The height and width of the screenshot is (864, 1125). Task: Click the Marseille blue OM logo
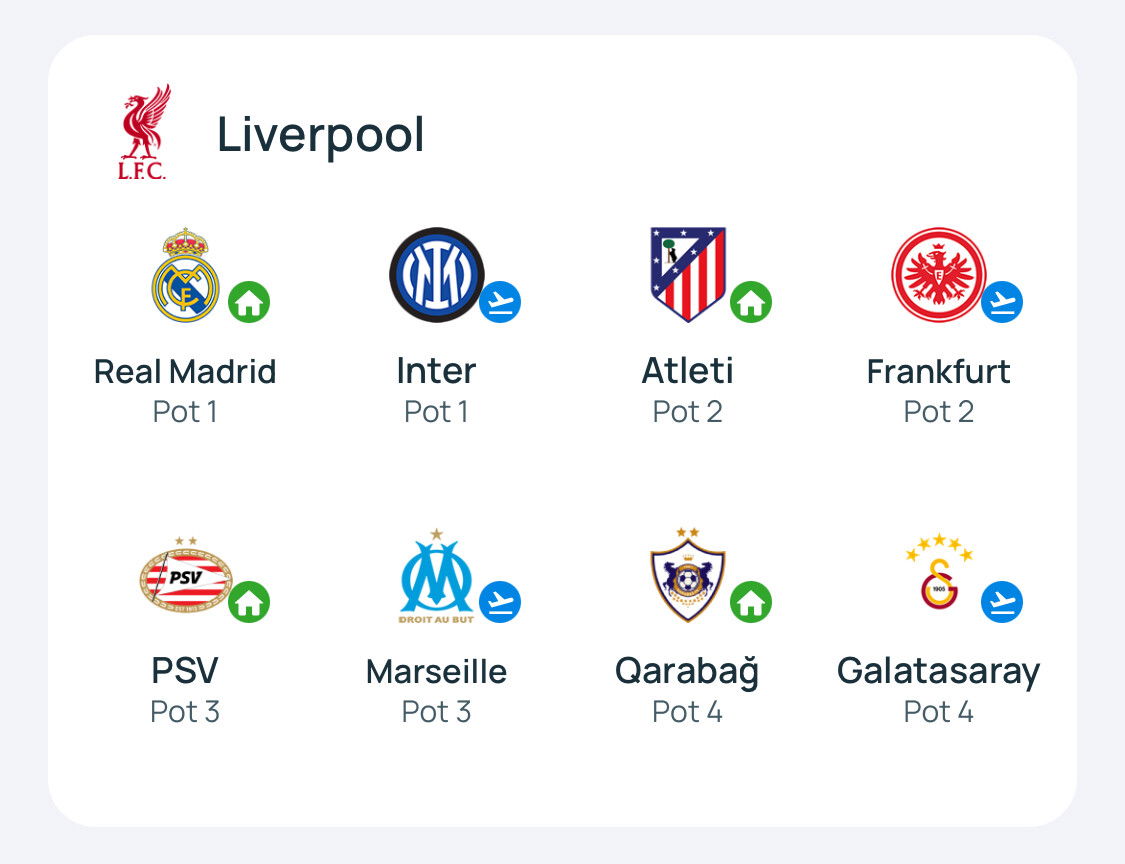point(436,576)
